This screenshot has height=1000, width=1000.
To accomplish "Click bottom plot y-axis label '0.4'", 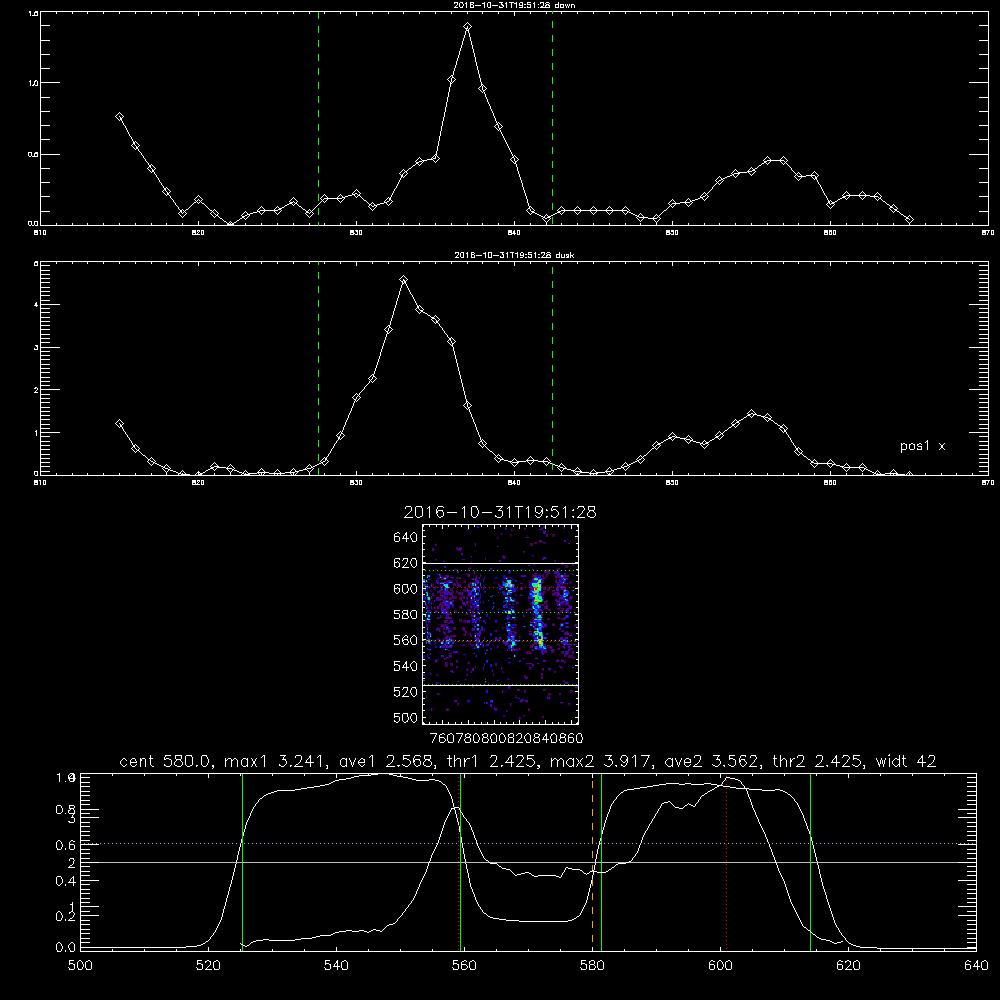I will tap(66, 881).
